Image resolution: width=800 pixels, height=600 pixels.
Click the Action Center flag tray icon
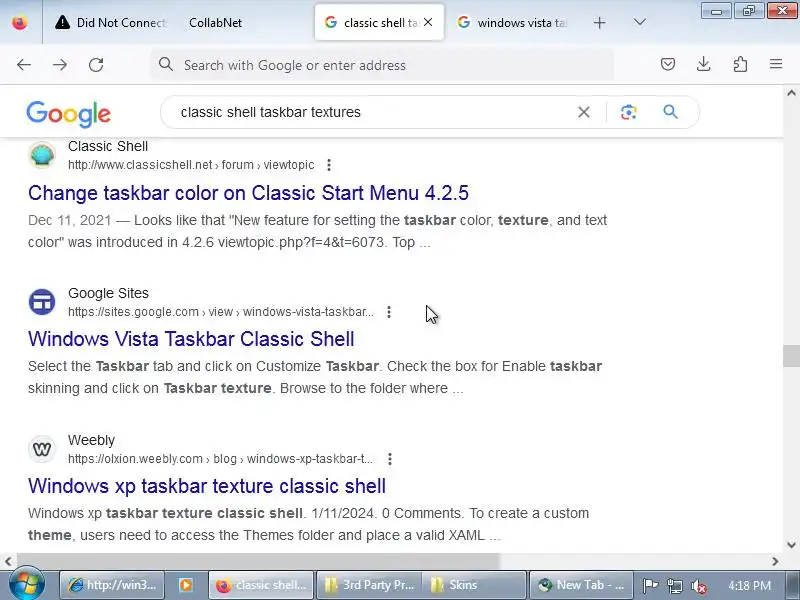point(651,585)
